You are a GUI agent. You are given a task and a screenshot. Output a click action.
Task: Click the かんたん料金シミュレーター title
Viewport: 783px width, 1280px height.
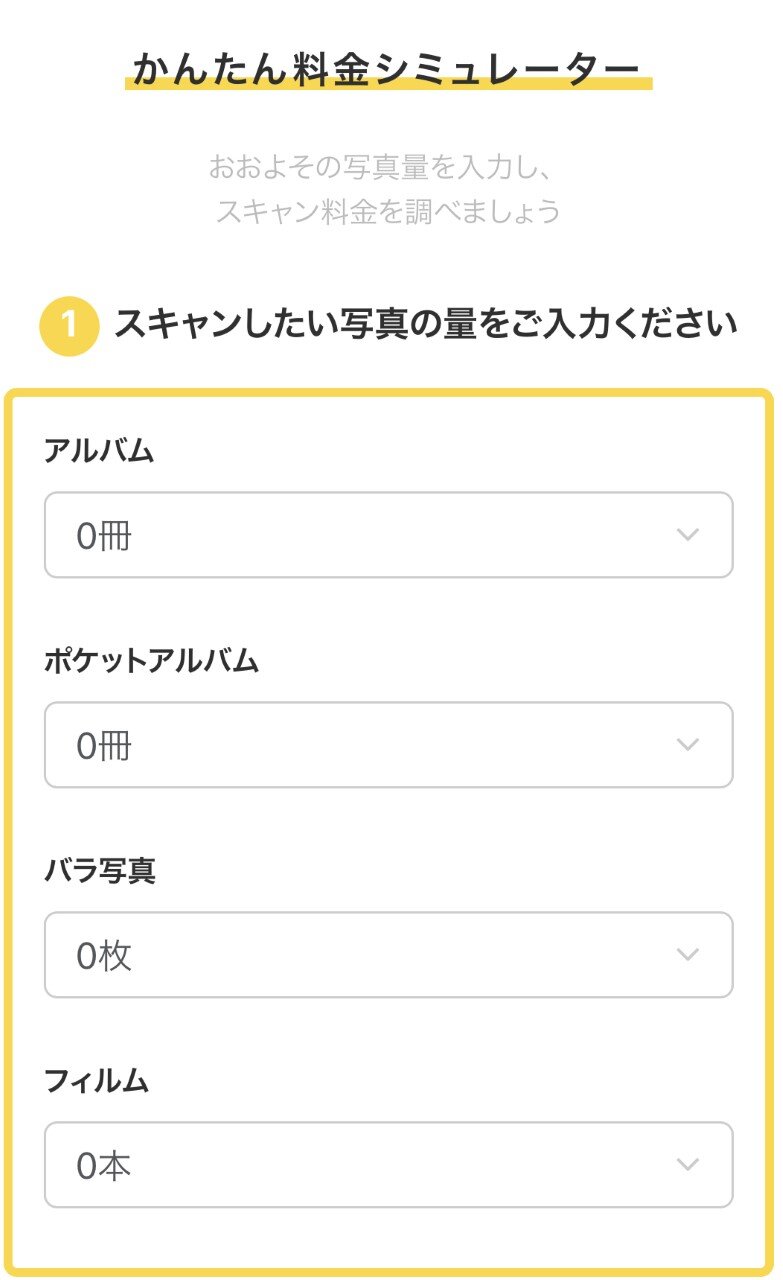(x=387, y=69)
